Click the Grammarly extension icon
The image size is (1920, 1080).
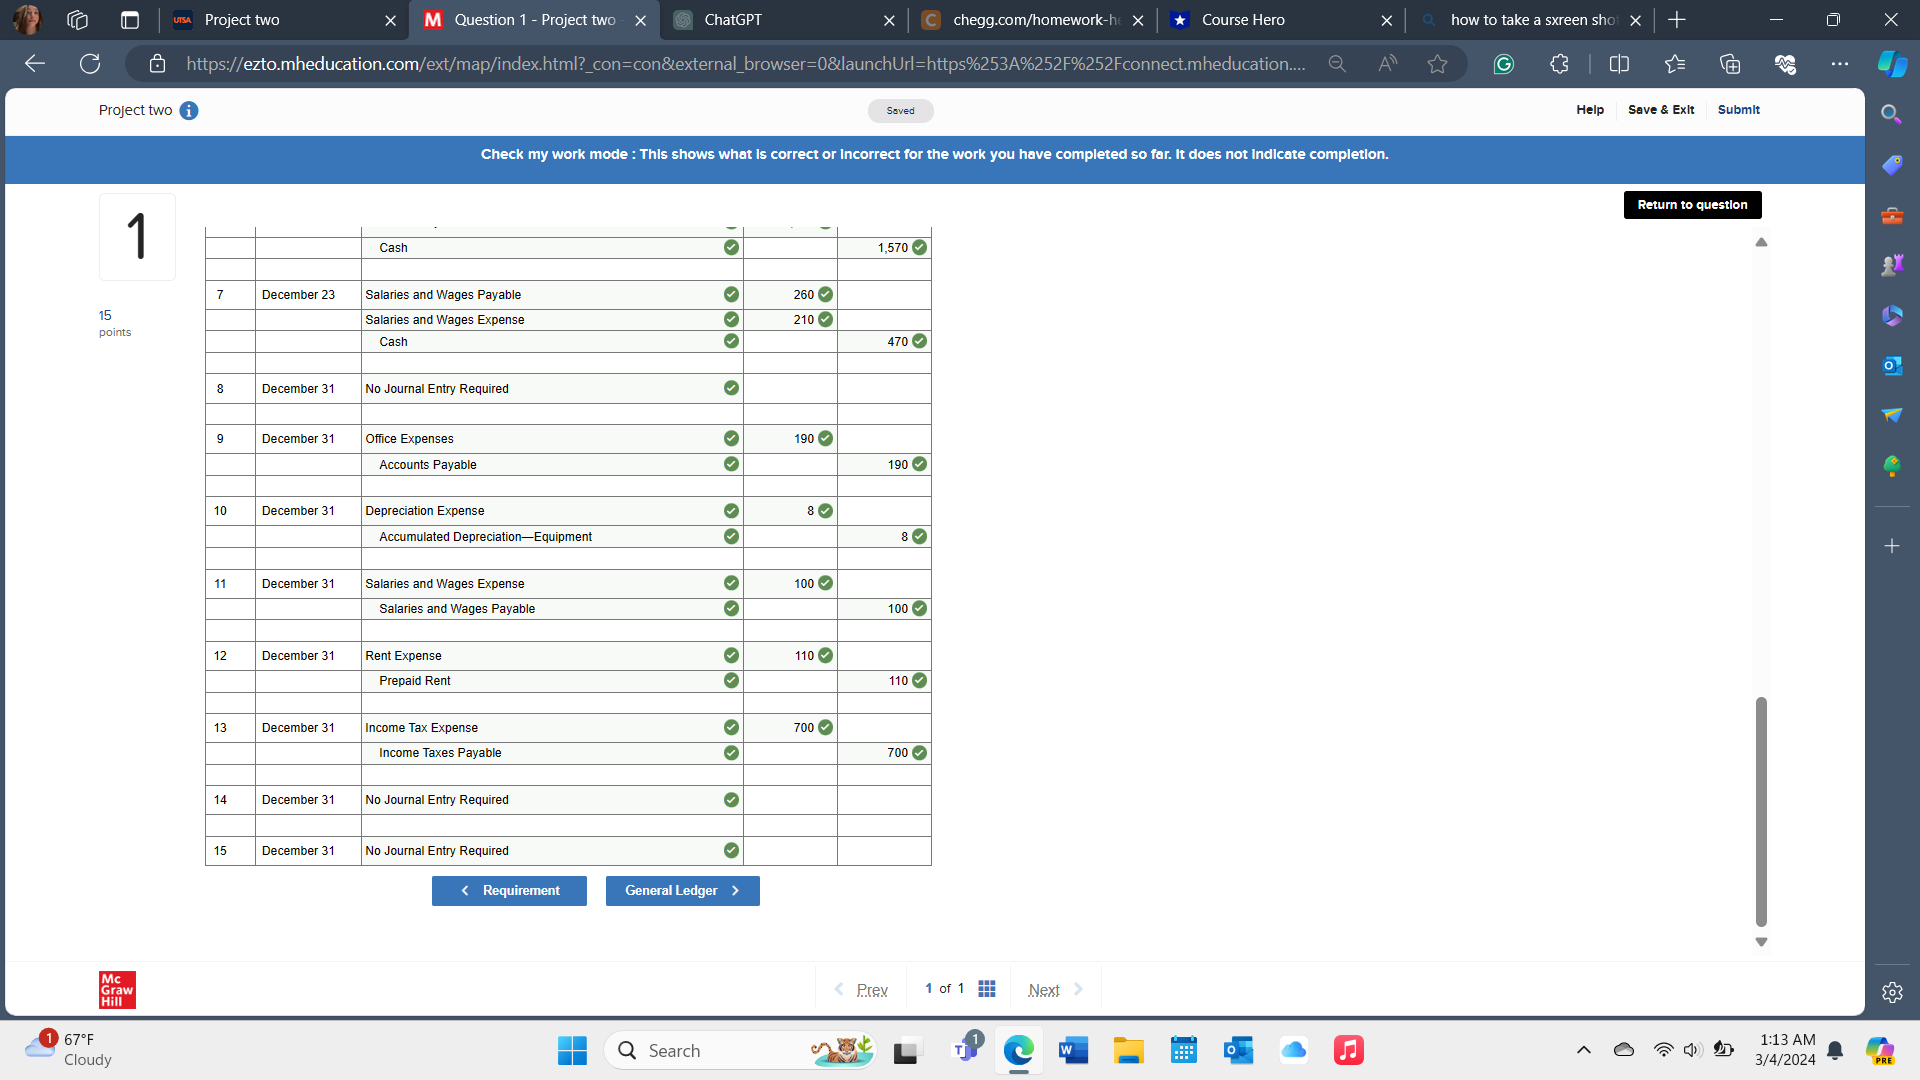click(x=1505, y=63)
